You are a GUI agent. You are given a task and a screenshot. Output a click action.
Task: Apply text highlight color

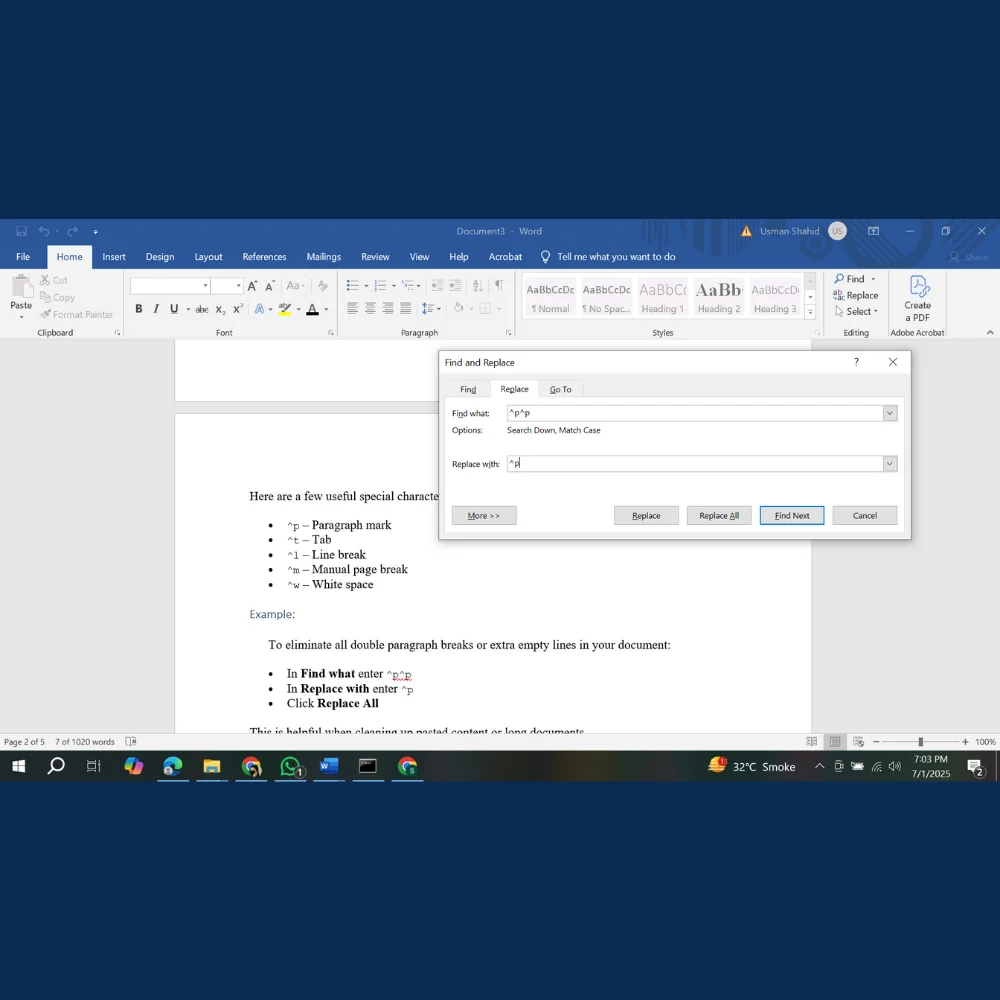click(x=284, y=309)
